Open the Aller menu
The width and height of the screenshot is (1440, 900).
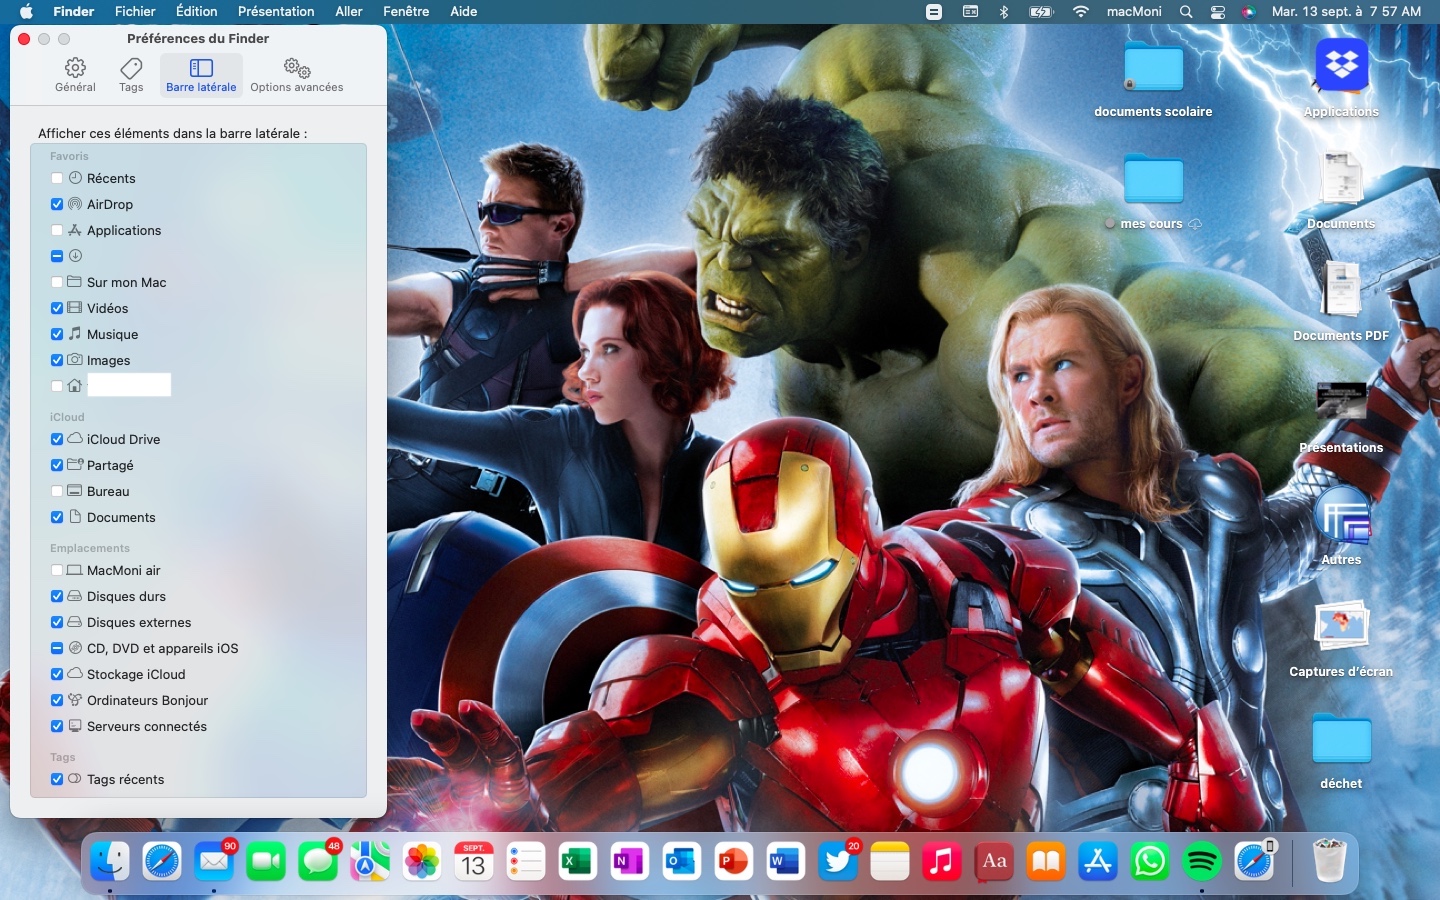click(x=349, y=11)
